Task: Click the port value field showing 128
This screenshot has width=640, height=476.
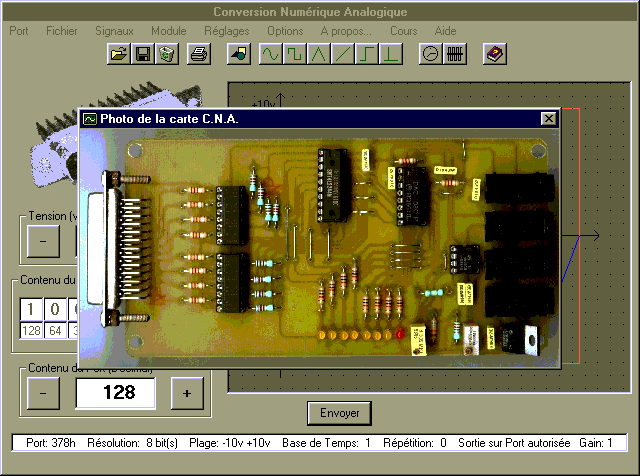Action: click(116, 393)
